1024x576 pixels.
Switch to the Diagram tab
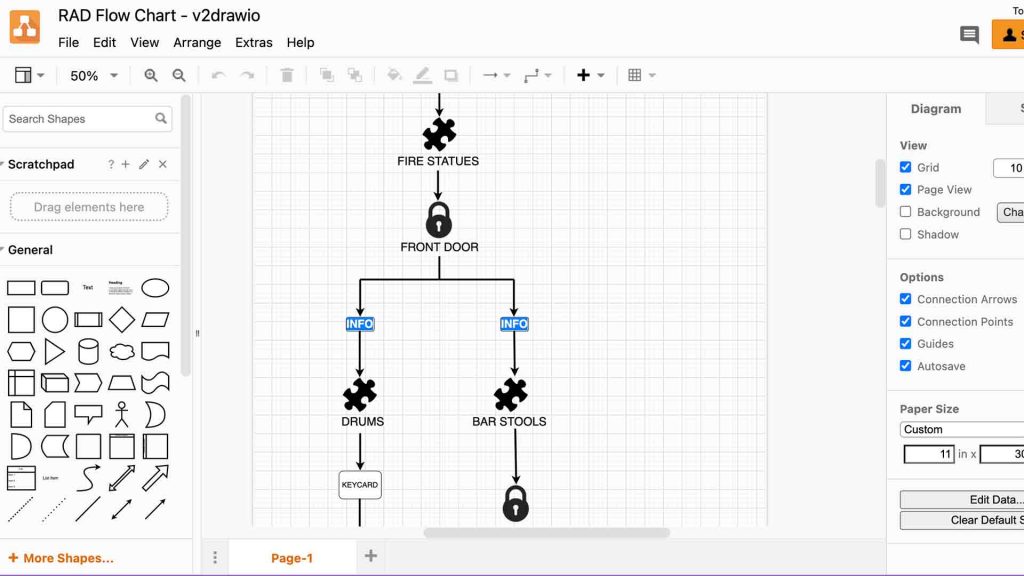tap(936, 109)
